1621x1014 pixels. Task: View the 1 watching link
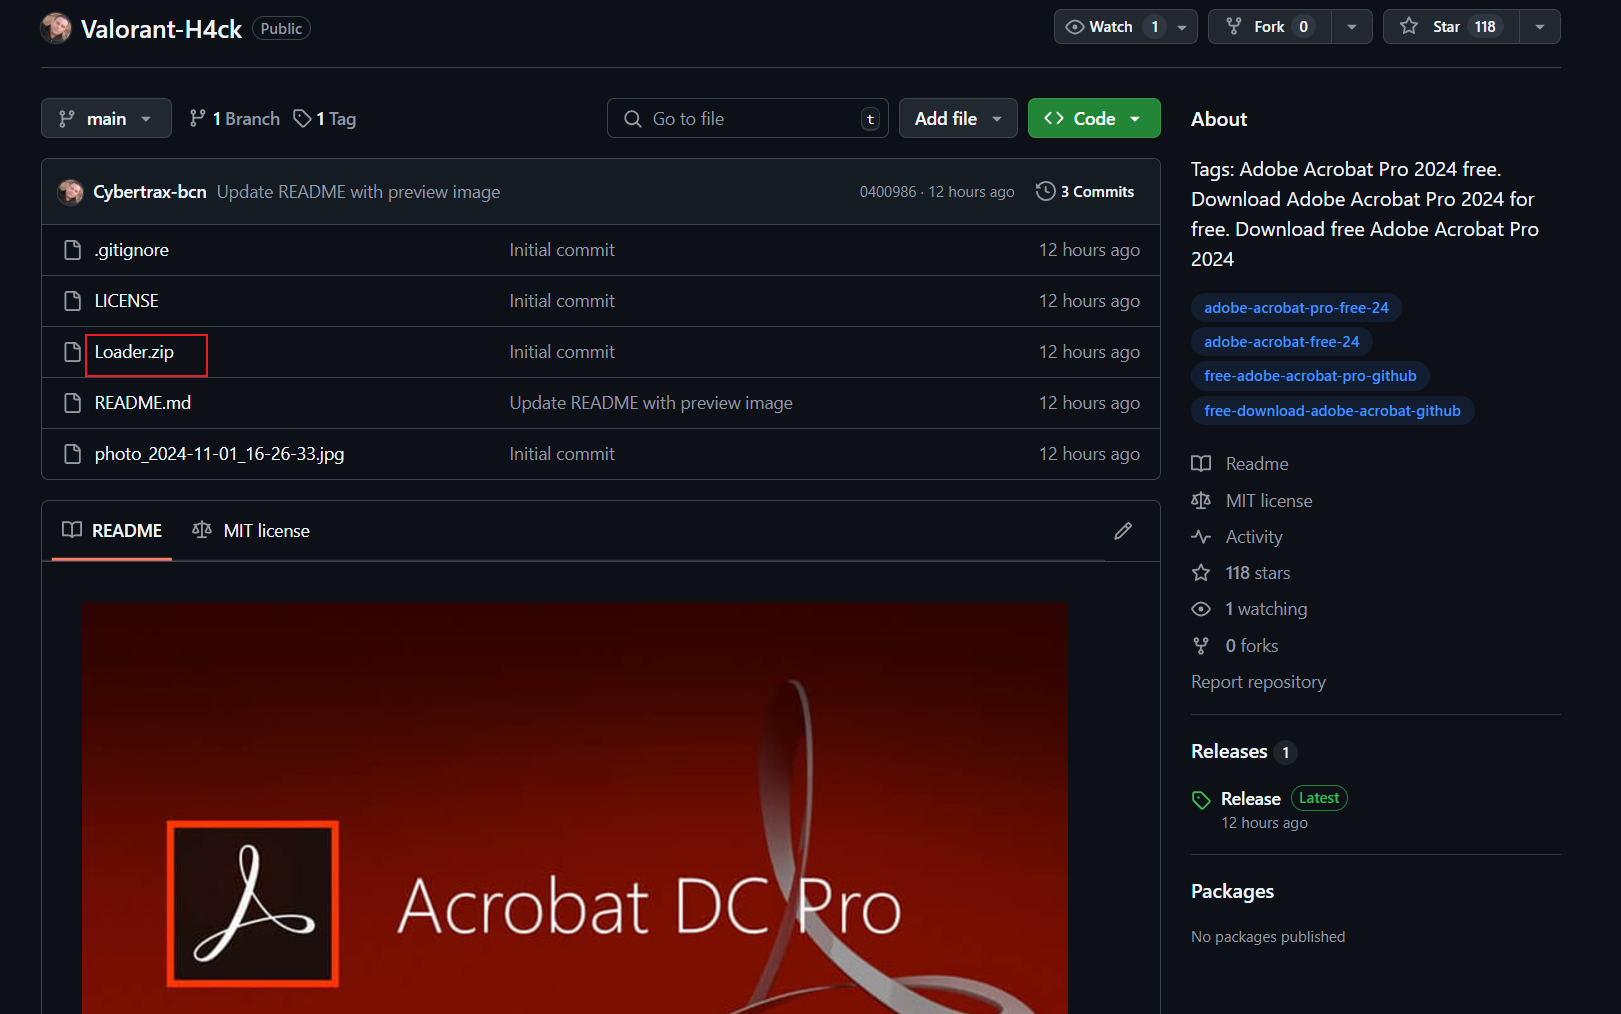pyautogui.click(x=1249, y=609)
